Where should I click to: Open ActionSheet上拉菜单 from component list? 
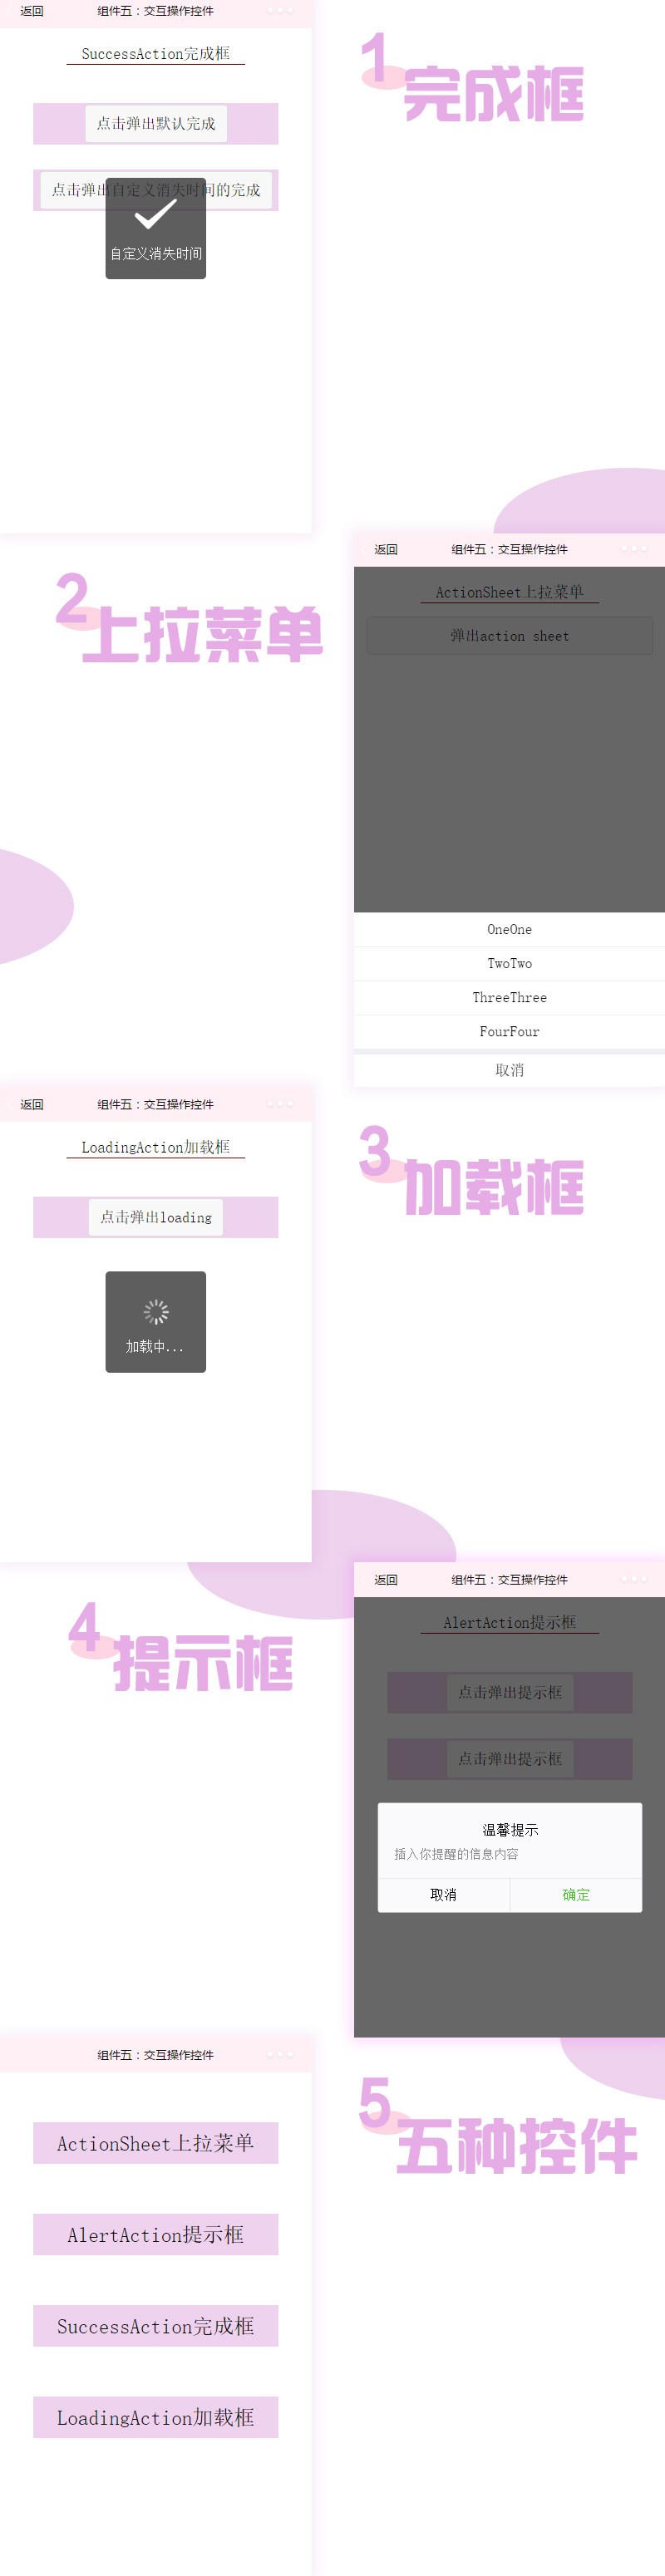[156, 2143]
